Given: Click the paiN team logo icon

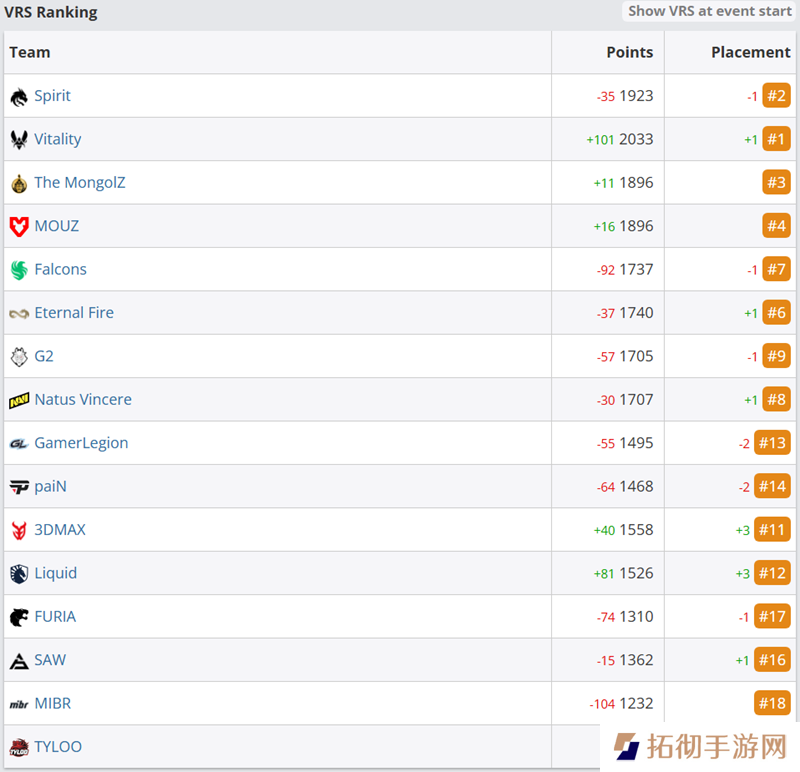Looking at the screenshot, I should [19, 487].
